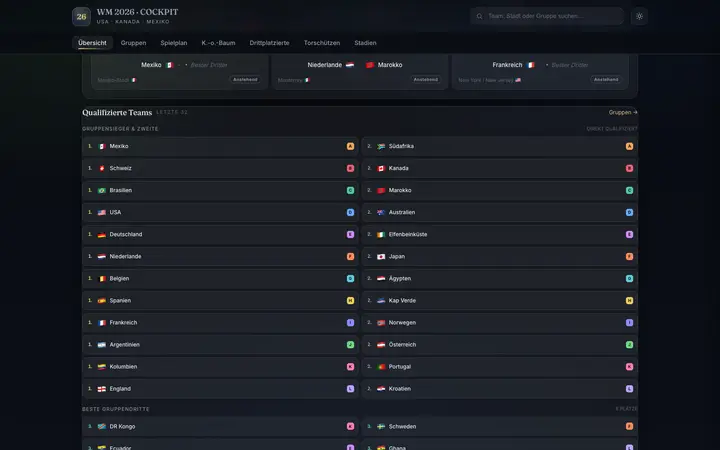Click the Mexiko flag in team list
Viewport: 720px width, 450px height.
(102, 146)
